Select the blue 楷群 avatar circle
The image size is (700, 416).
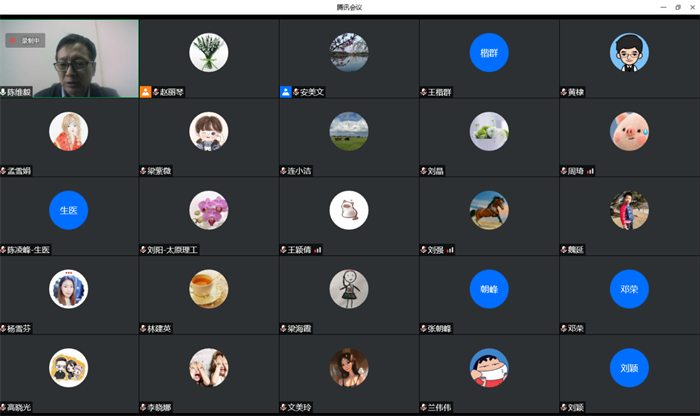pos(489,52)
